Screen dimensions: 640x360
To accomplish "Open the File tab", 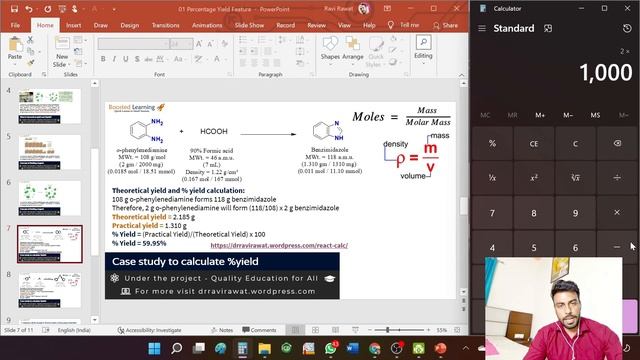I will pos(15,25).
